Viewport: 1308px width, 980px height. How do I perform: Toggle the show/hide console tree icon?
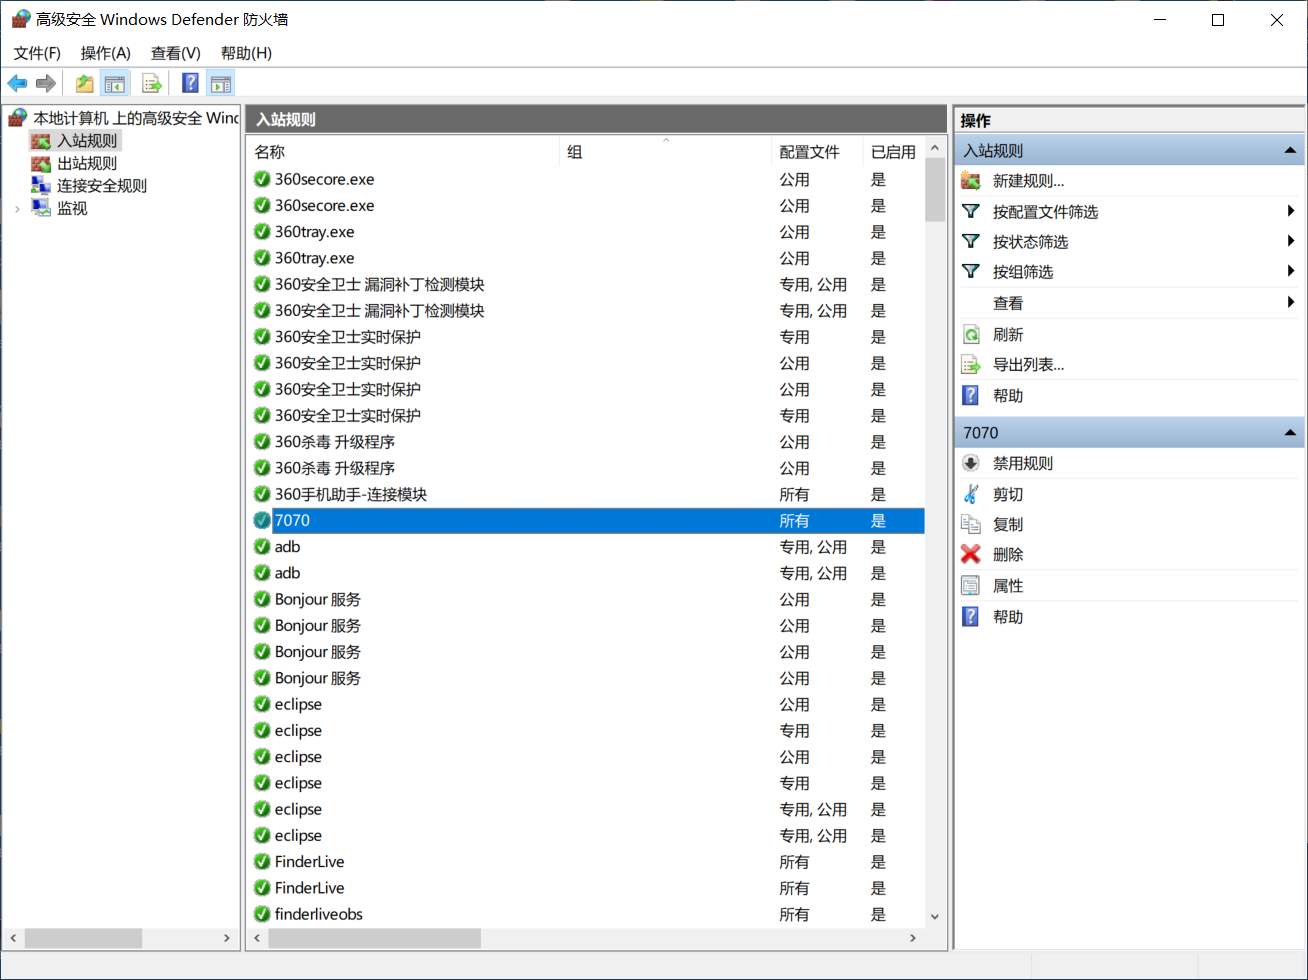115,83
